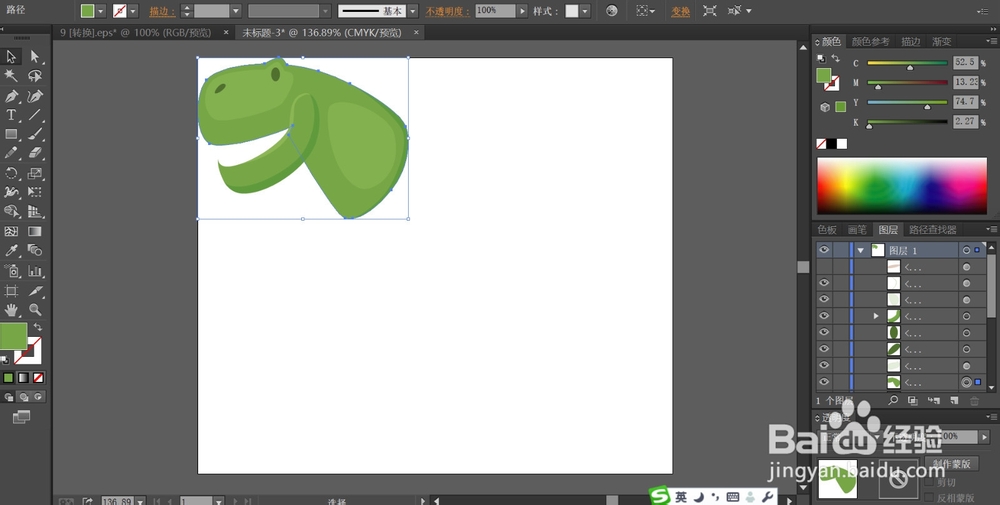This screenshot has width=1000, height=505.
Task: Click the create new layer icon
Action: (x=954, y=400)
